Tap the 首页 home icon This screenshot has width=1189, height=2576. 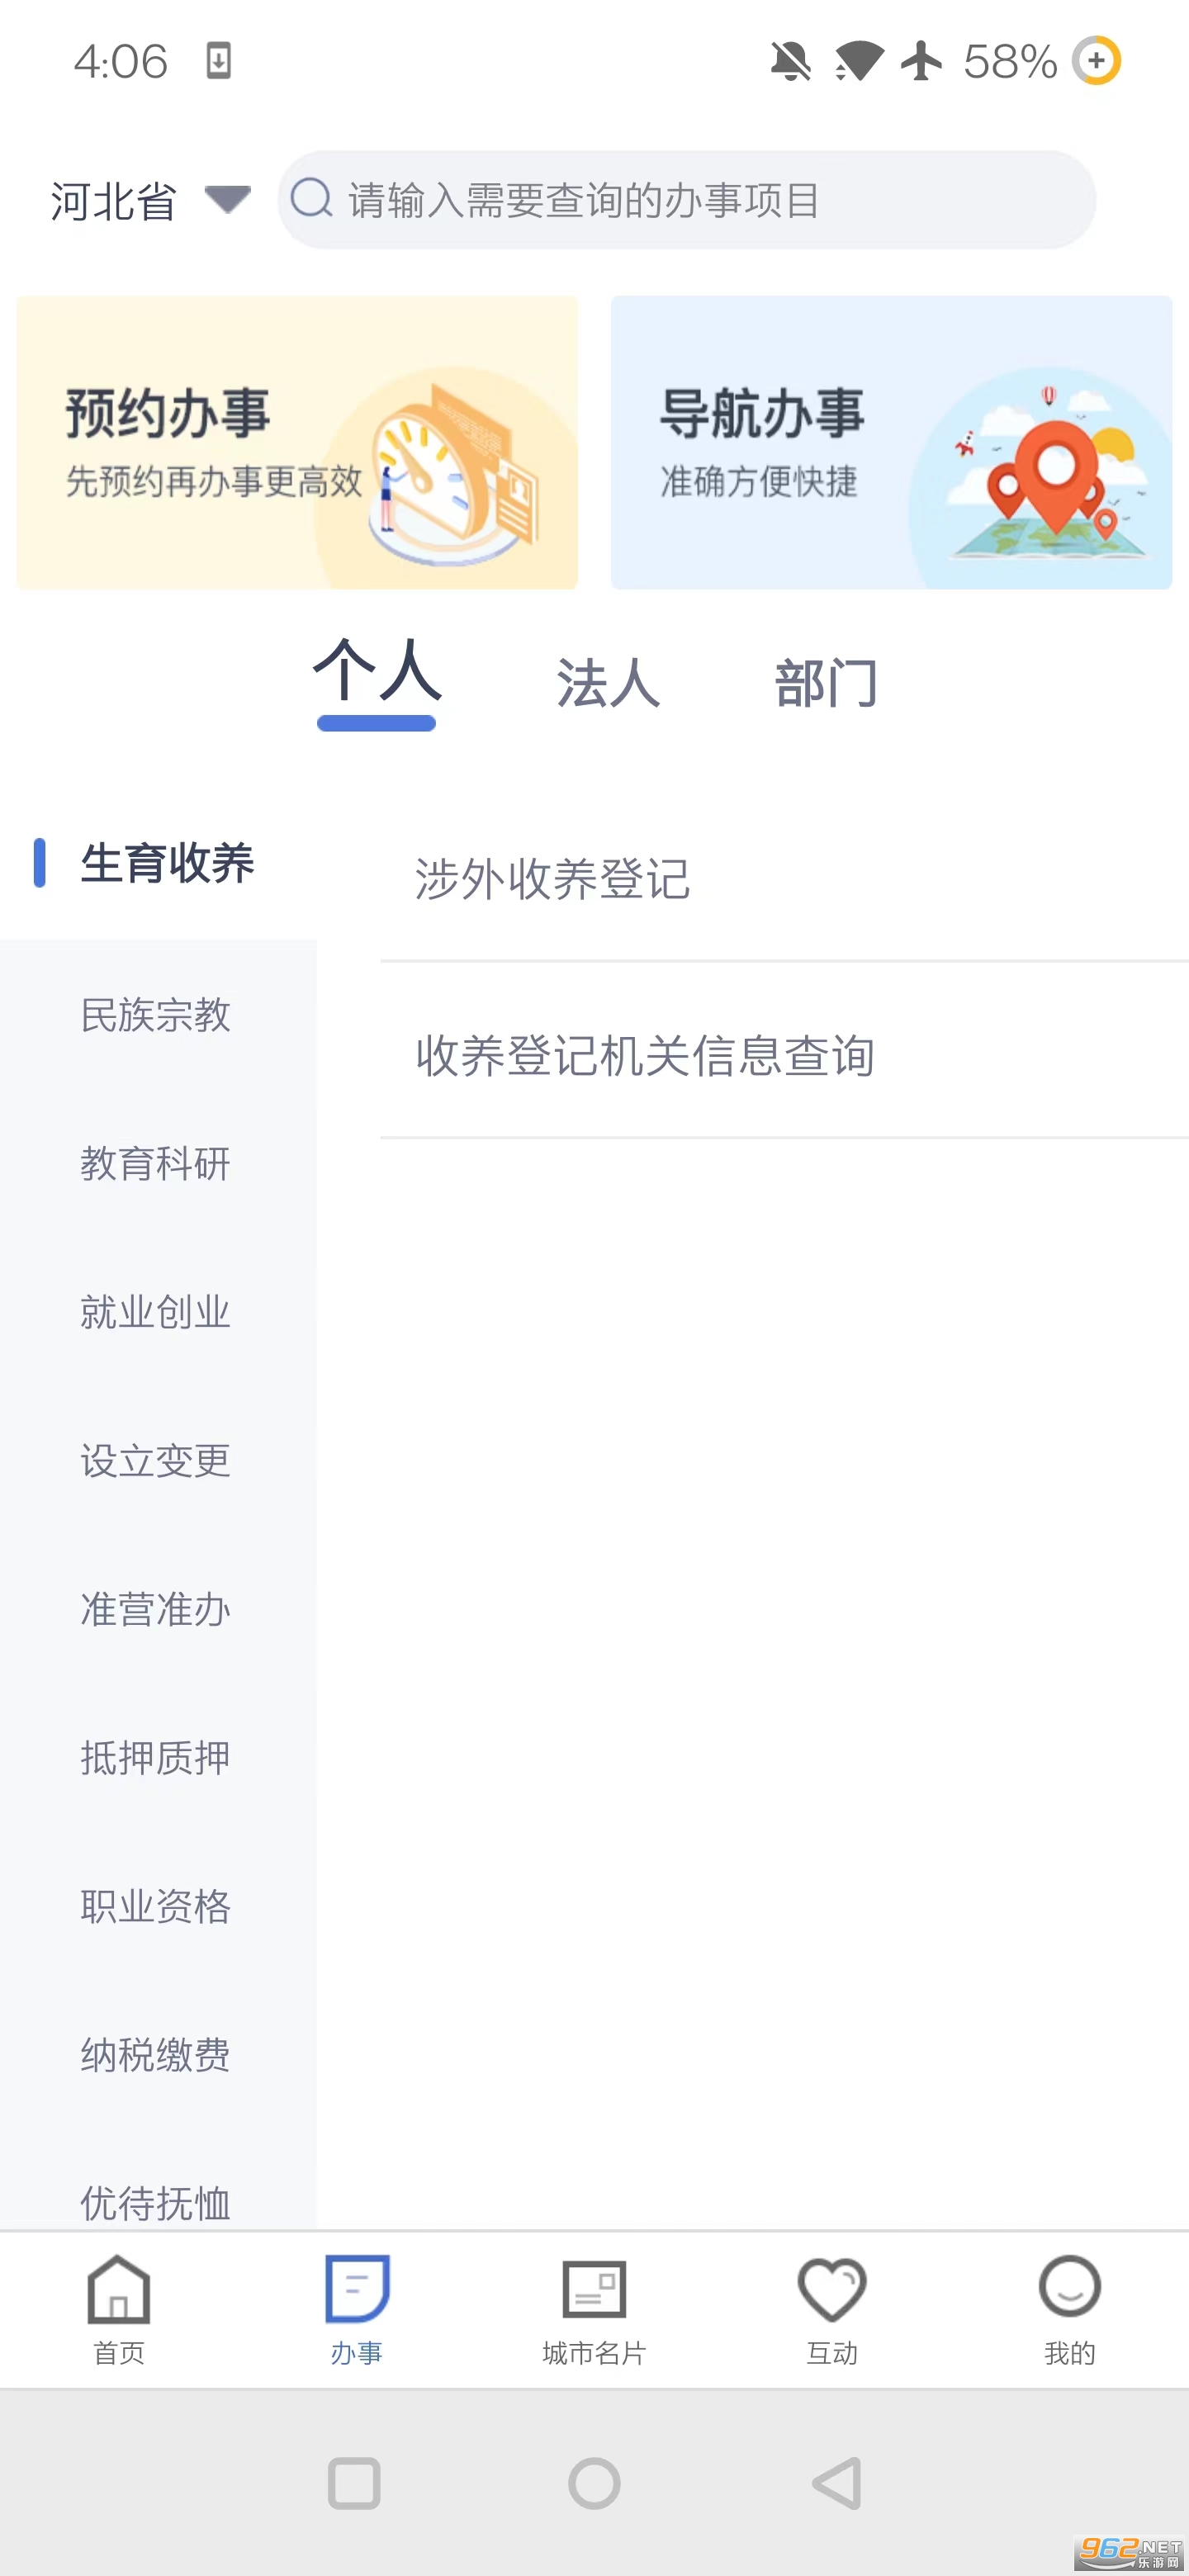tap(118, 2290)
